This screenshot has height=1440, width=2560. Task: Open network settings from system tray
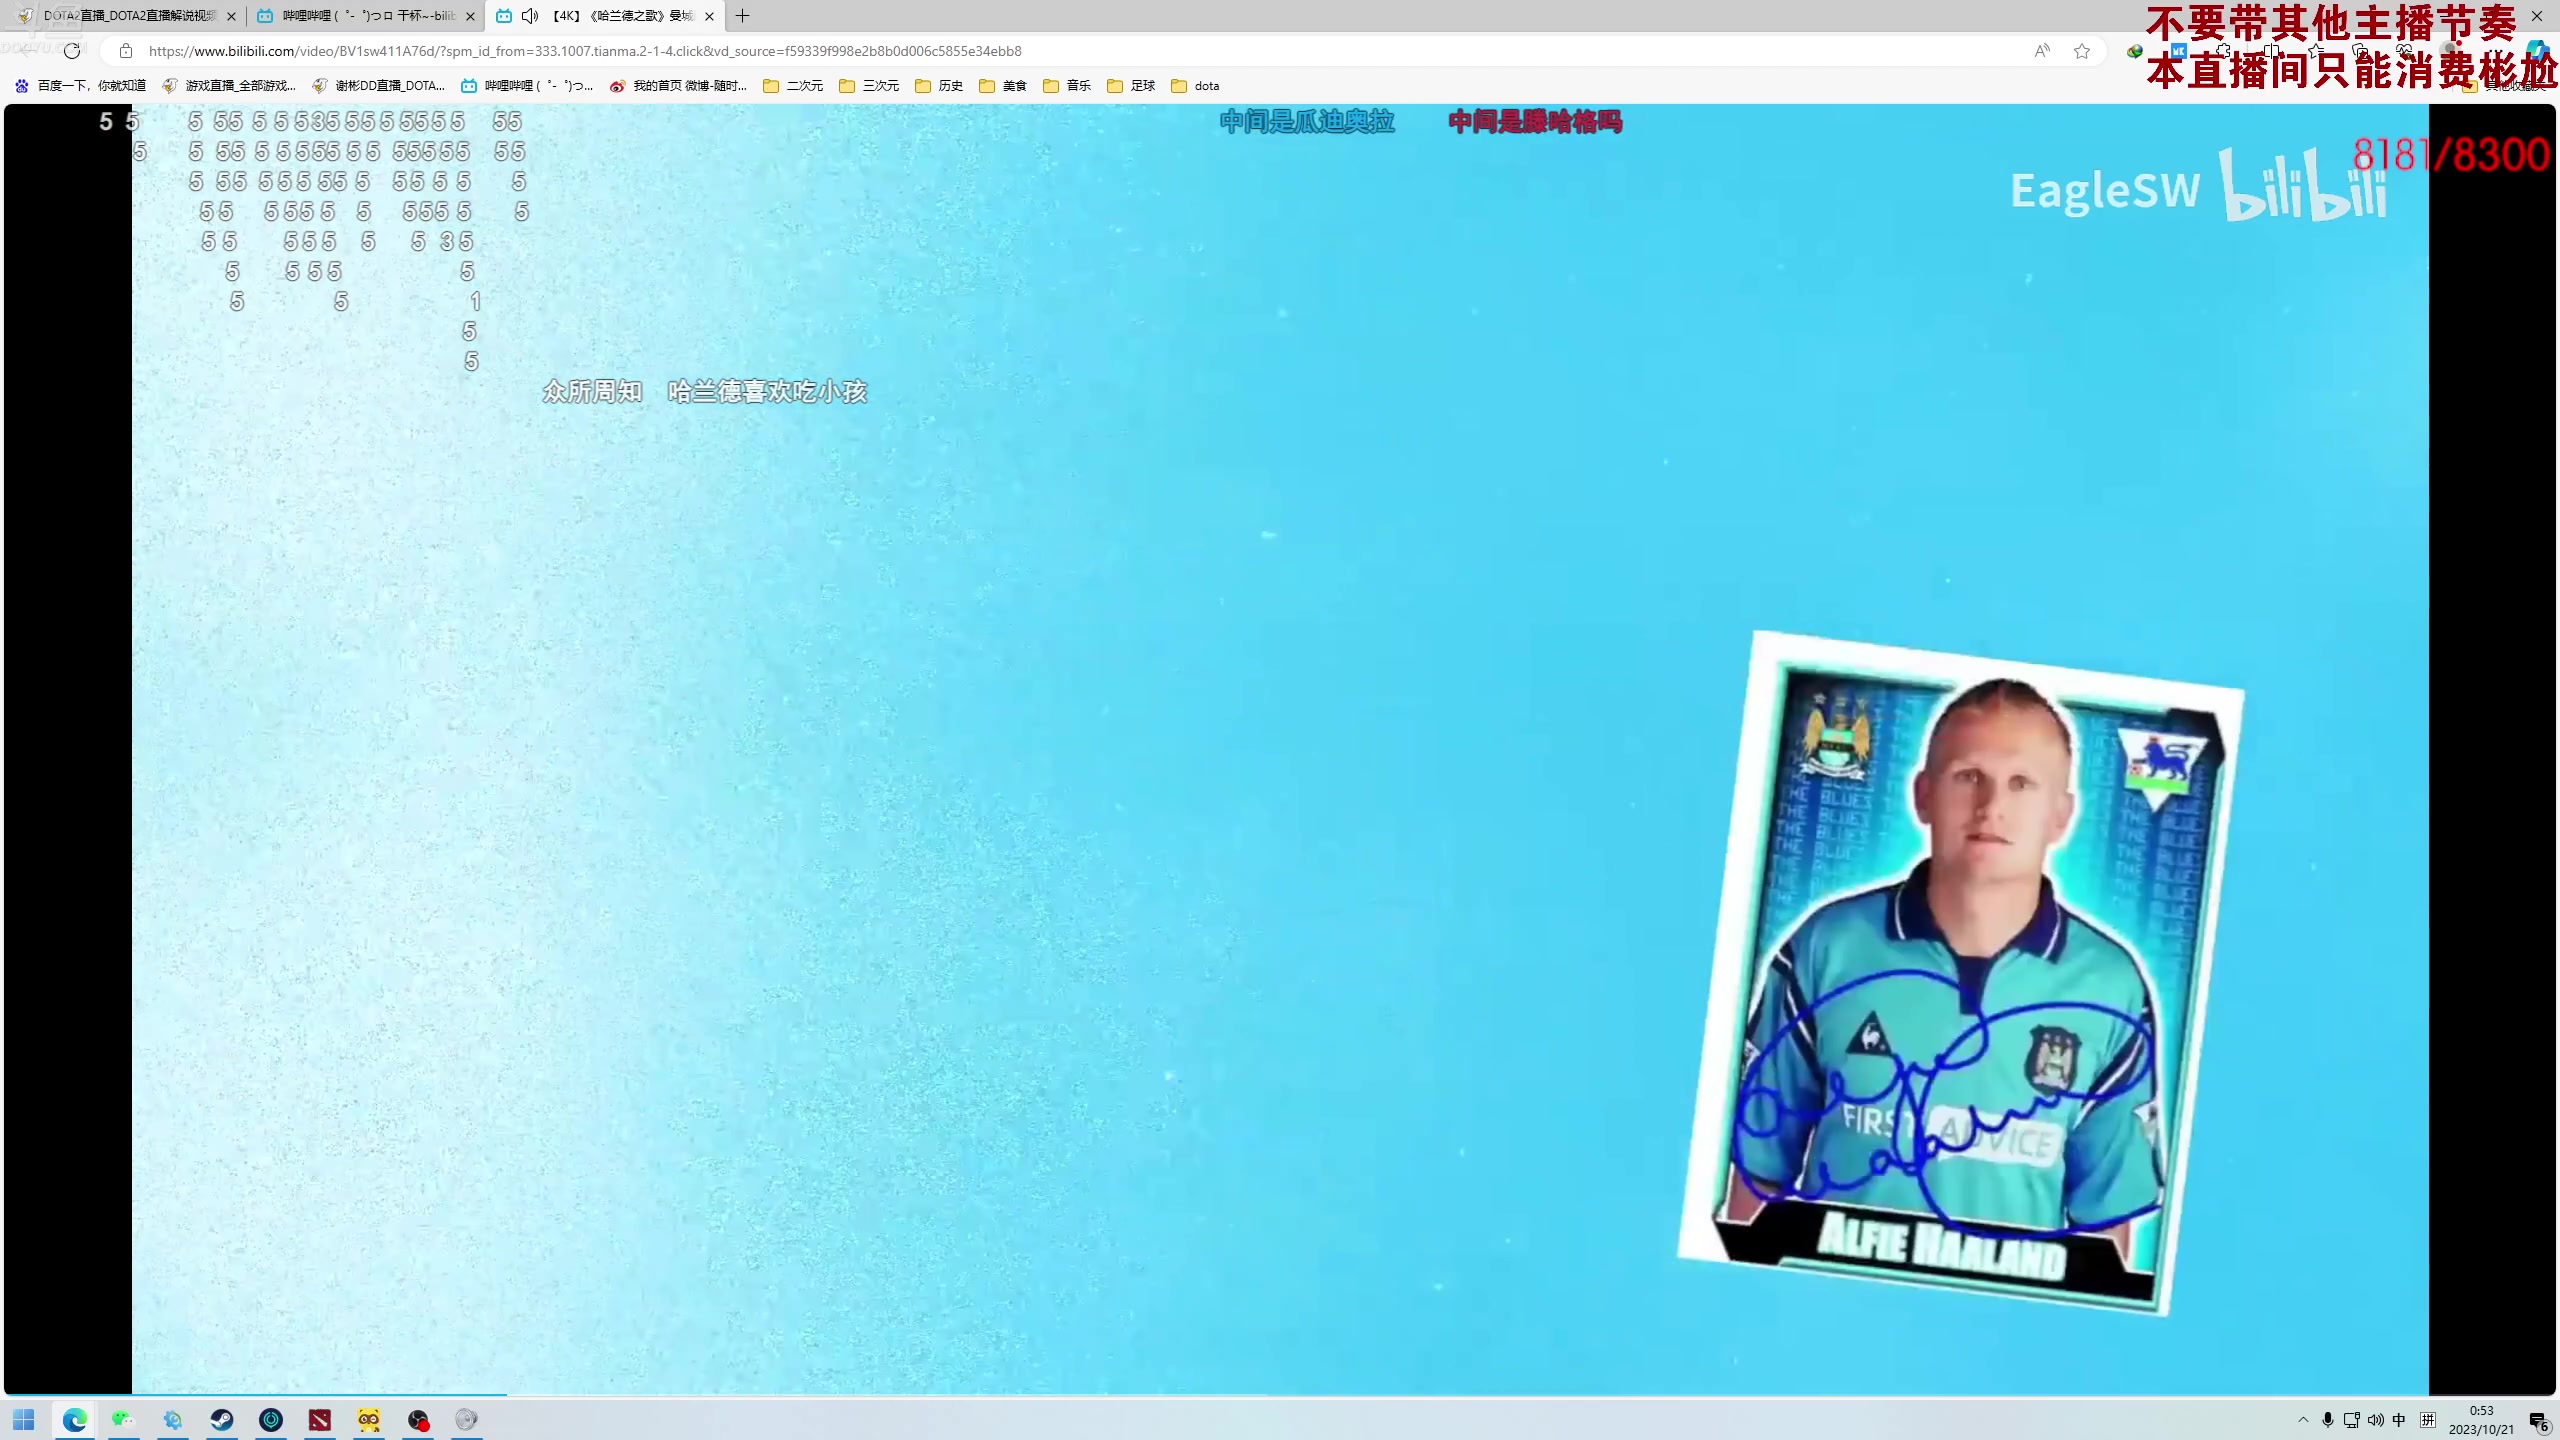(x=2352, y=1420)
